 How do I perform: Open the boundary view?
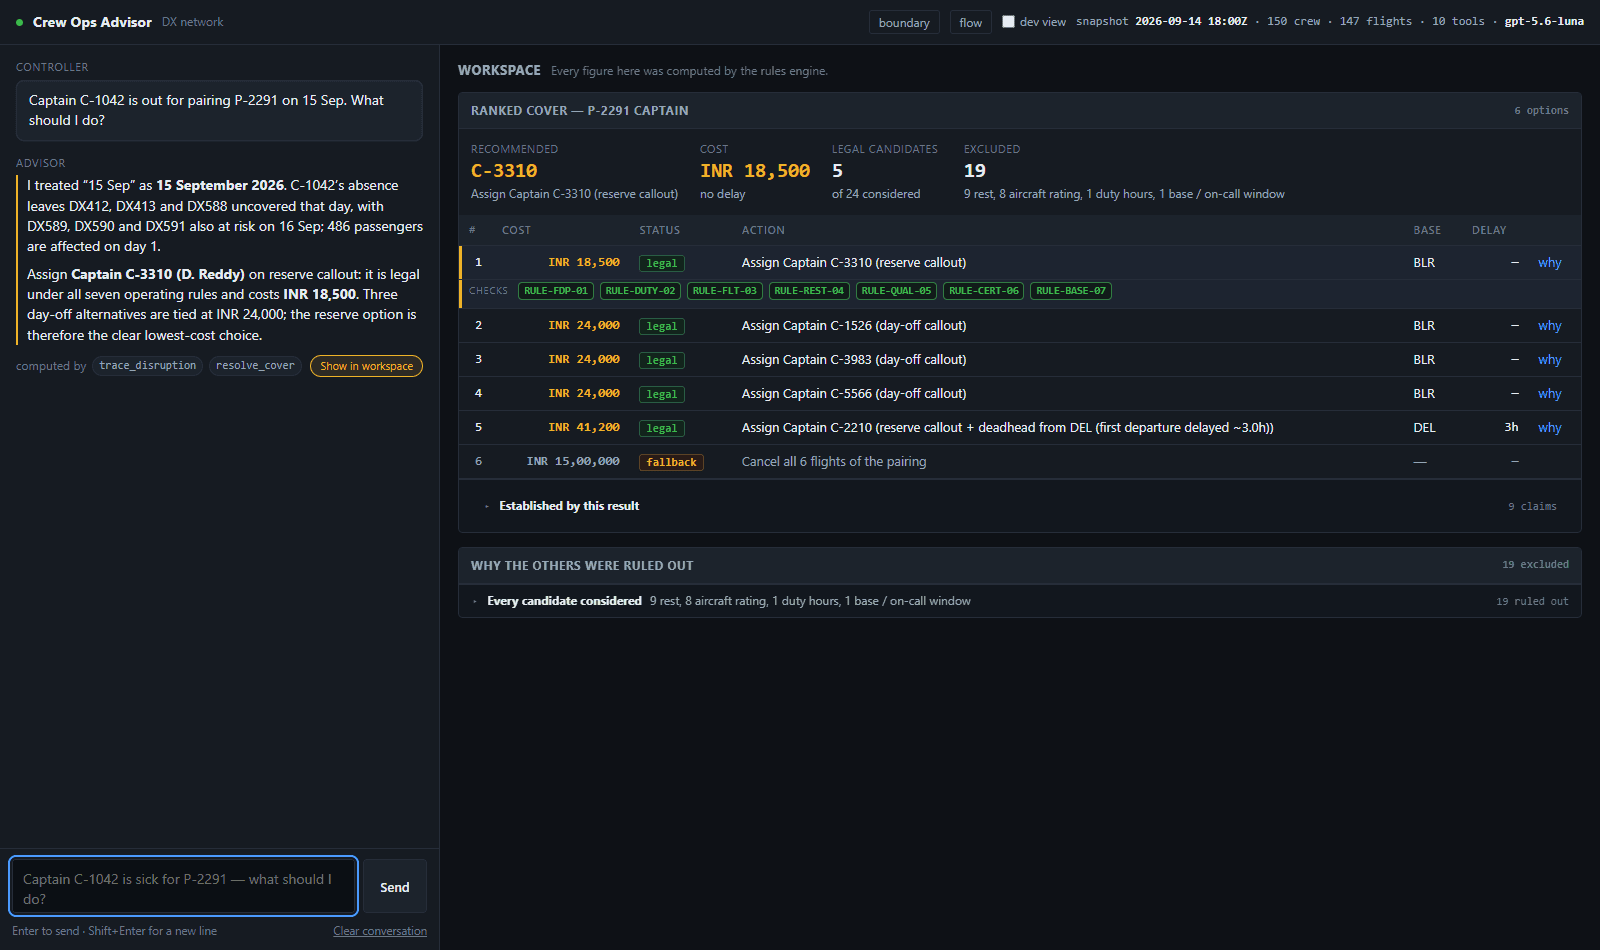point(904,22)
